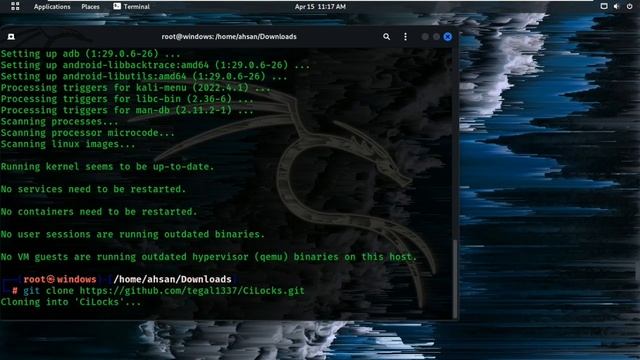Screen dimensions: 640x360
Task: Click the 'No VM guests are running outdated hypervisor' line
Action: click(209, 257)
